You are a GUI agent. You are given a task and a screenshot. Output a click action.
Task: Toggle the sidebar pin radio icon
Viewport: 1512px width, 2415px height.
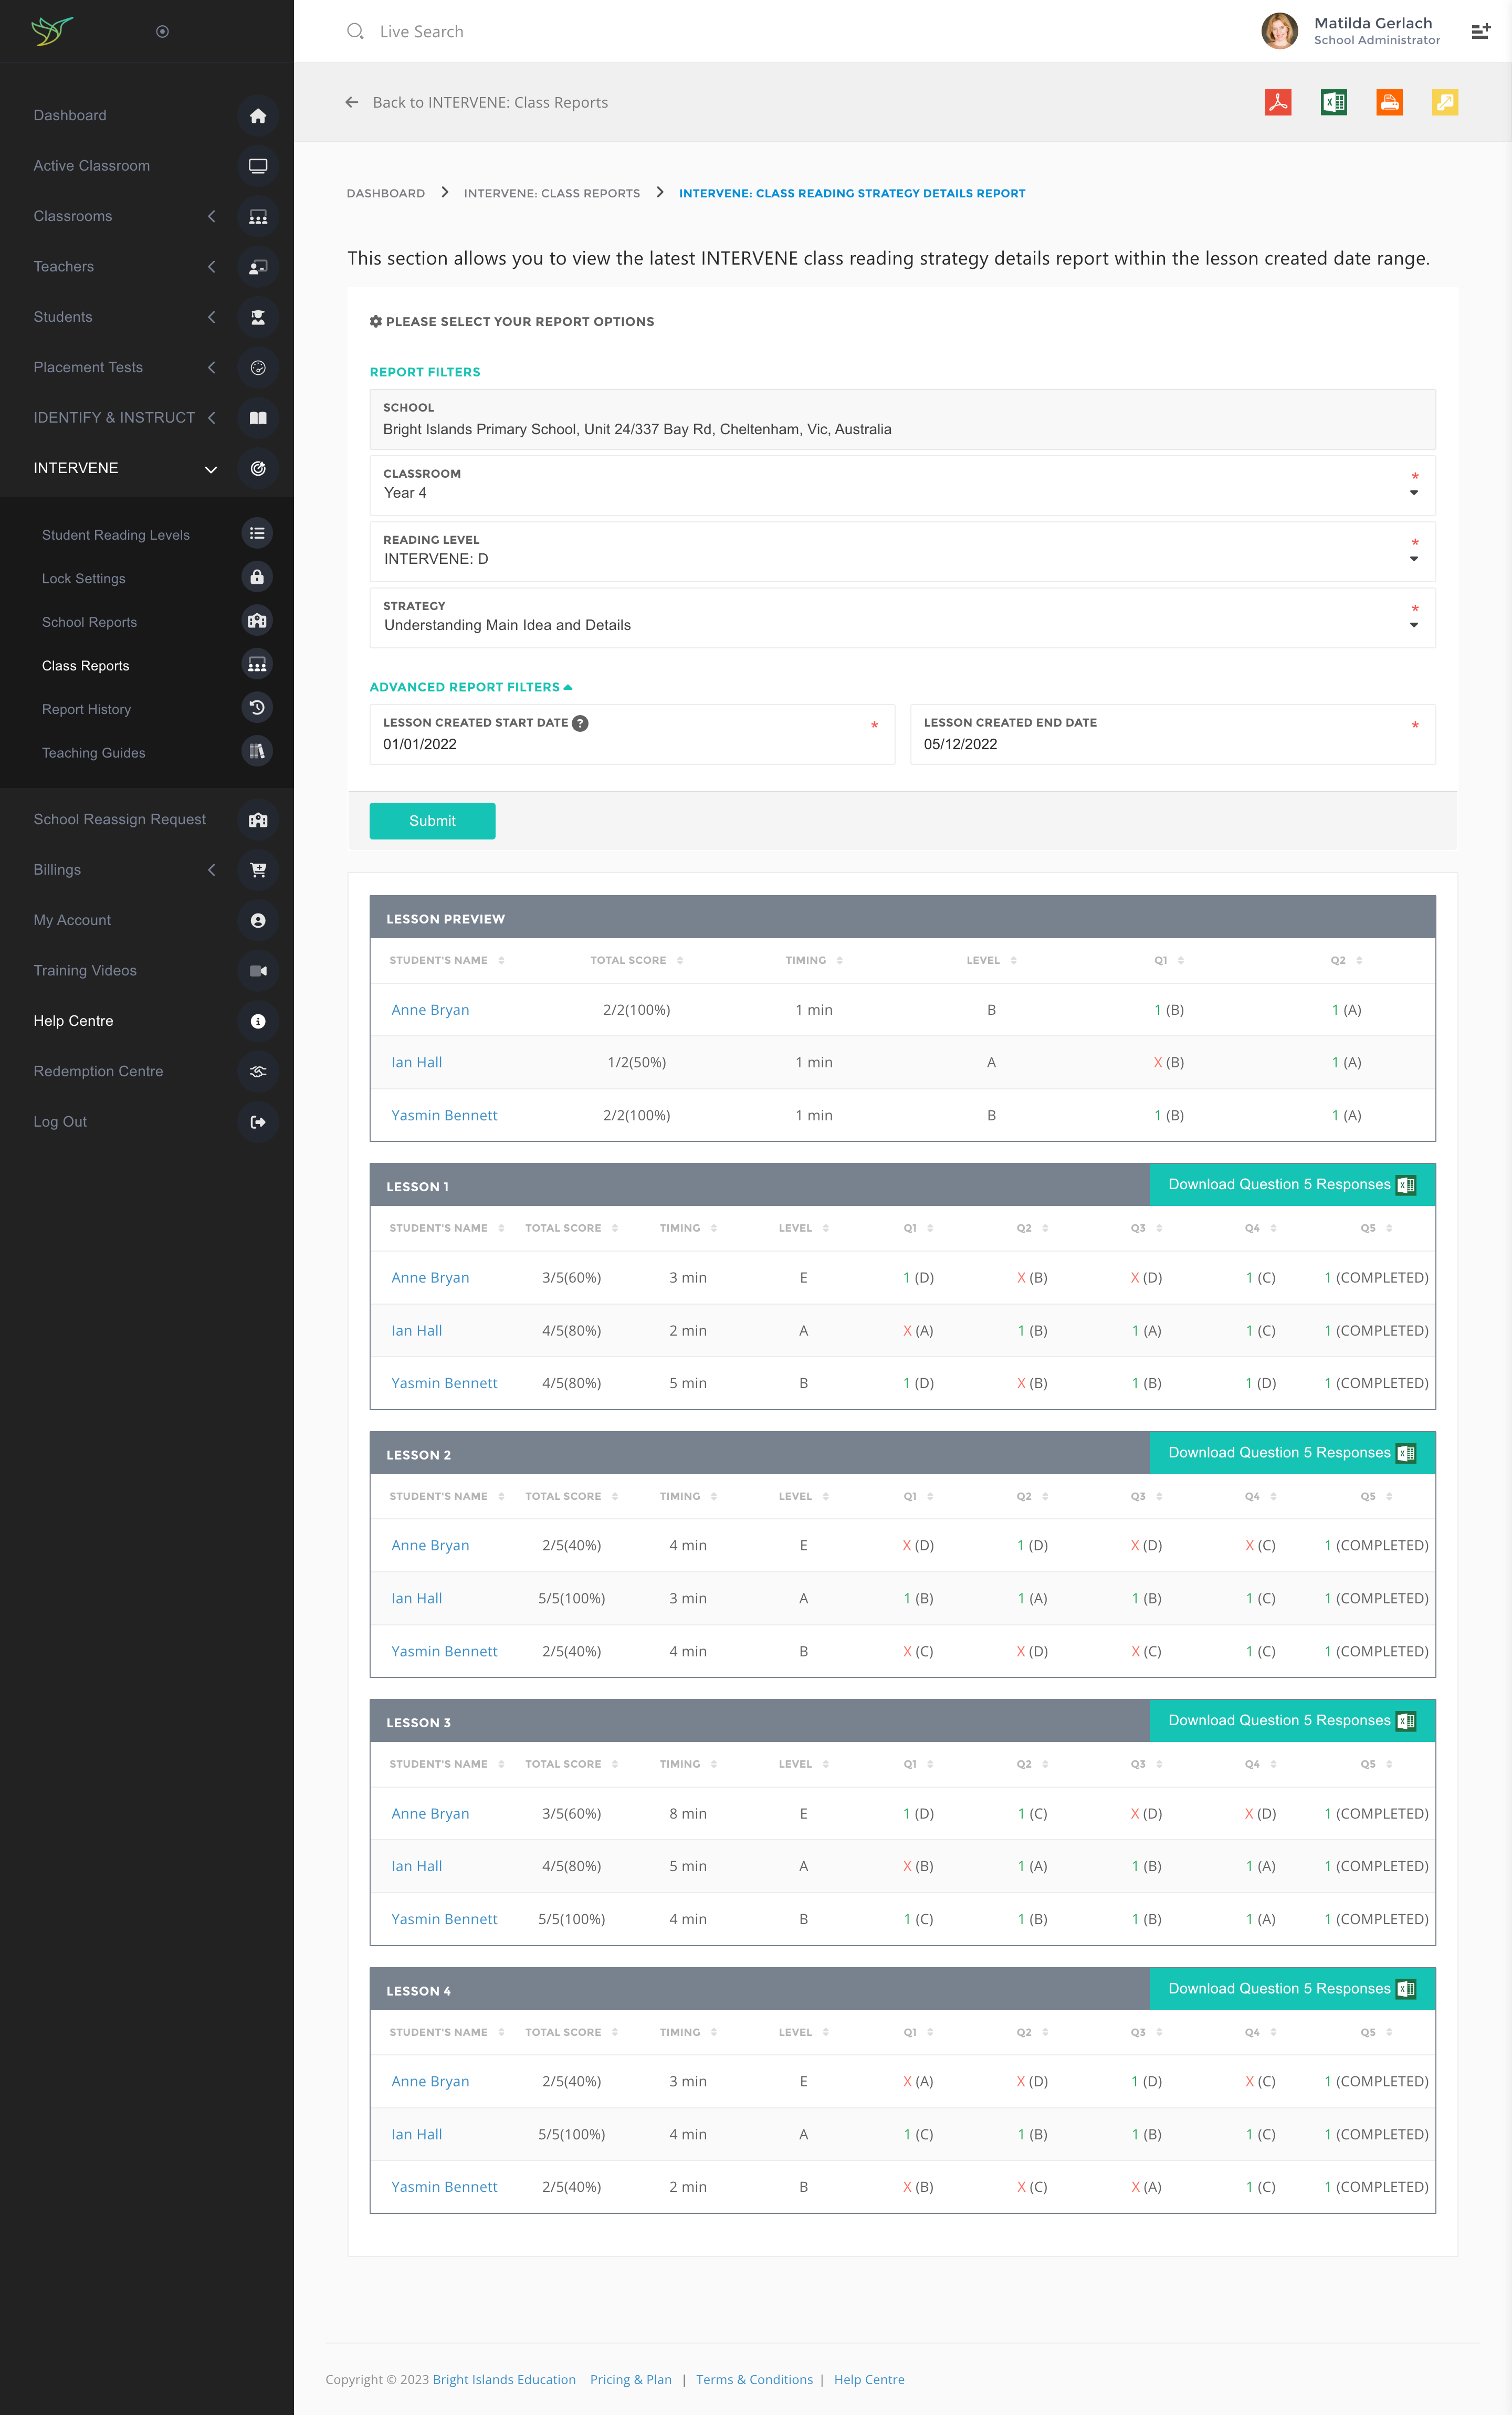click(x=162, y=32)
